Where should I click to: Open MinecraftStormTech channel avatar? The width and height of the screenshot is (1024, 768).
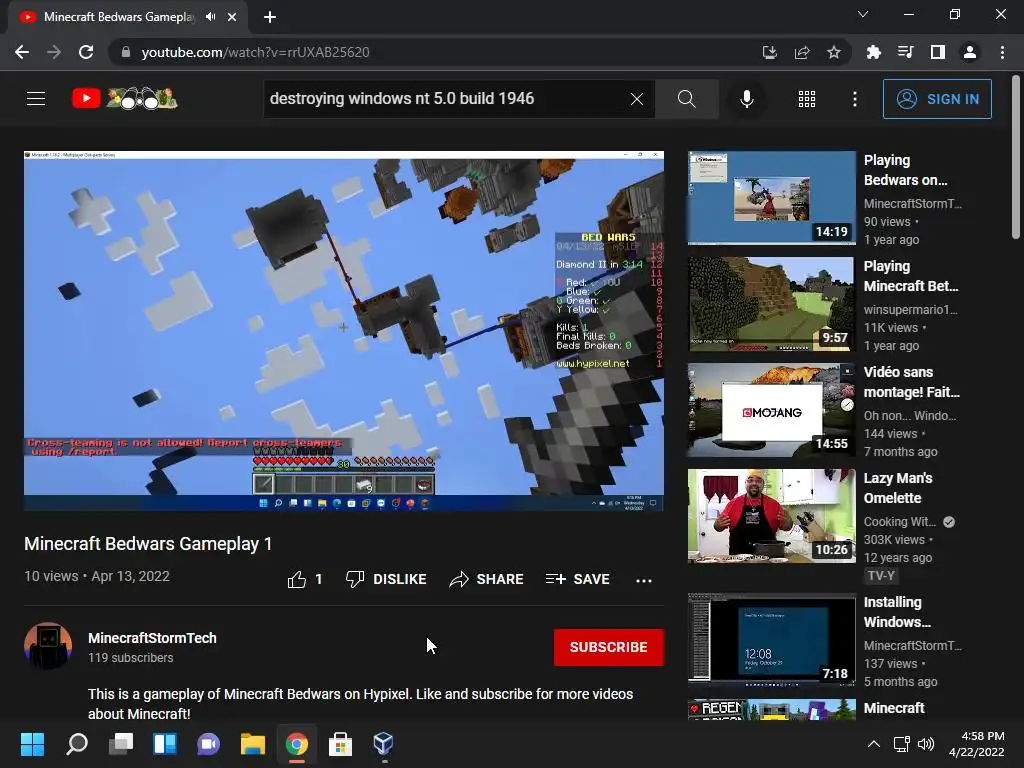(x=48, y=646)
